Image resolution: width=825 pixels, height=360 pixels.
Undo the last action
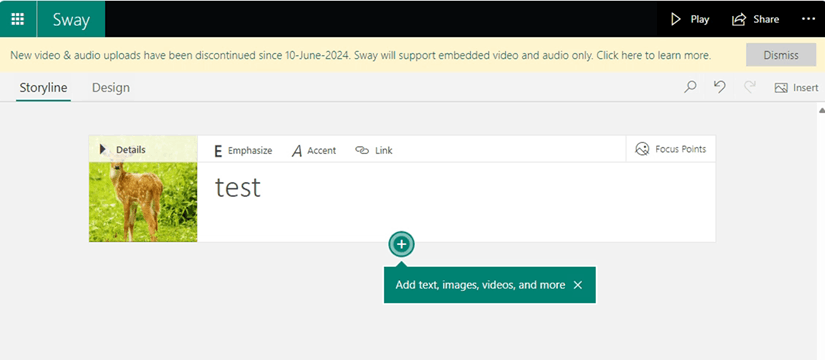click(720, 87)
